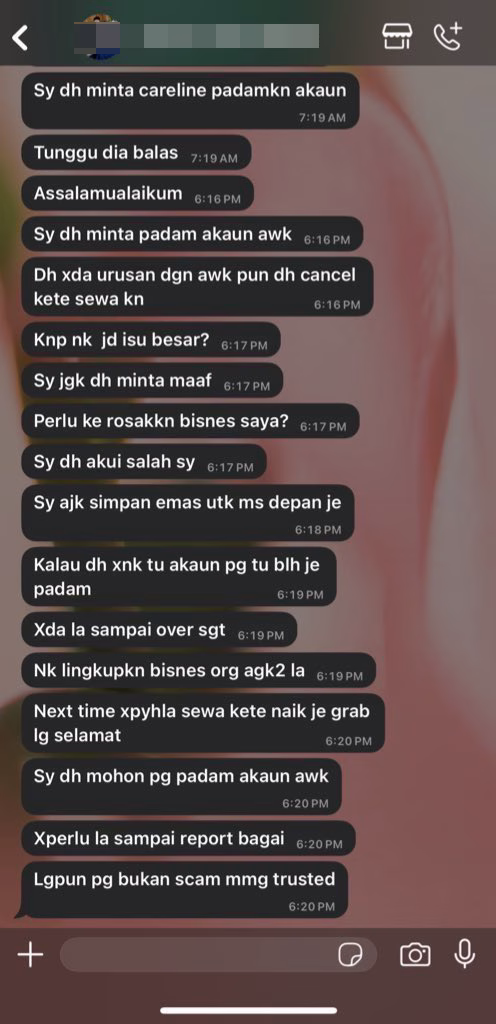
Task: Open attachments with the plus icon
Action: 30,955
